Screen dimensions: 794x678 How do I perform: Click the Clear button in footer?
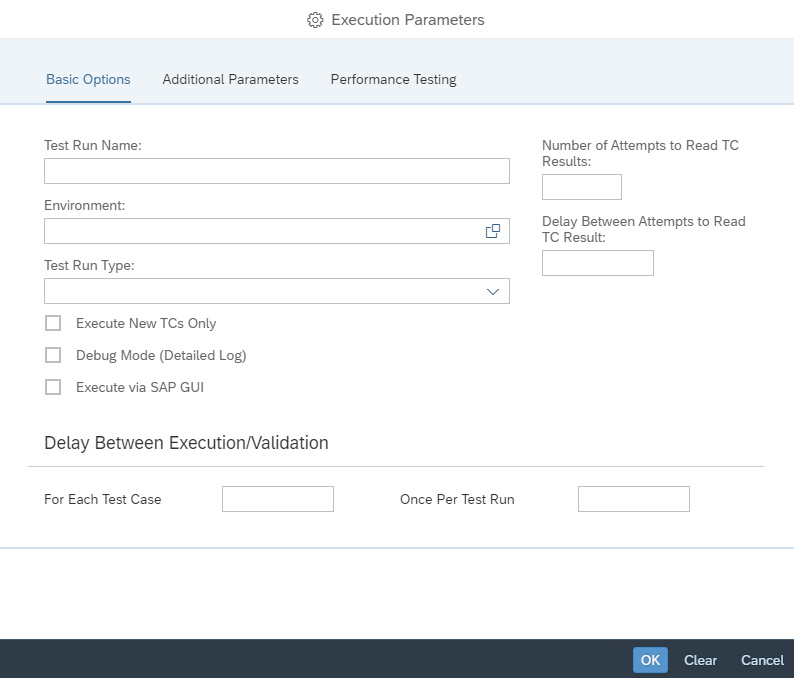coord(700,660)
